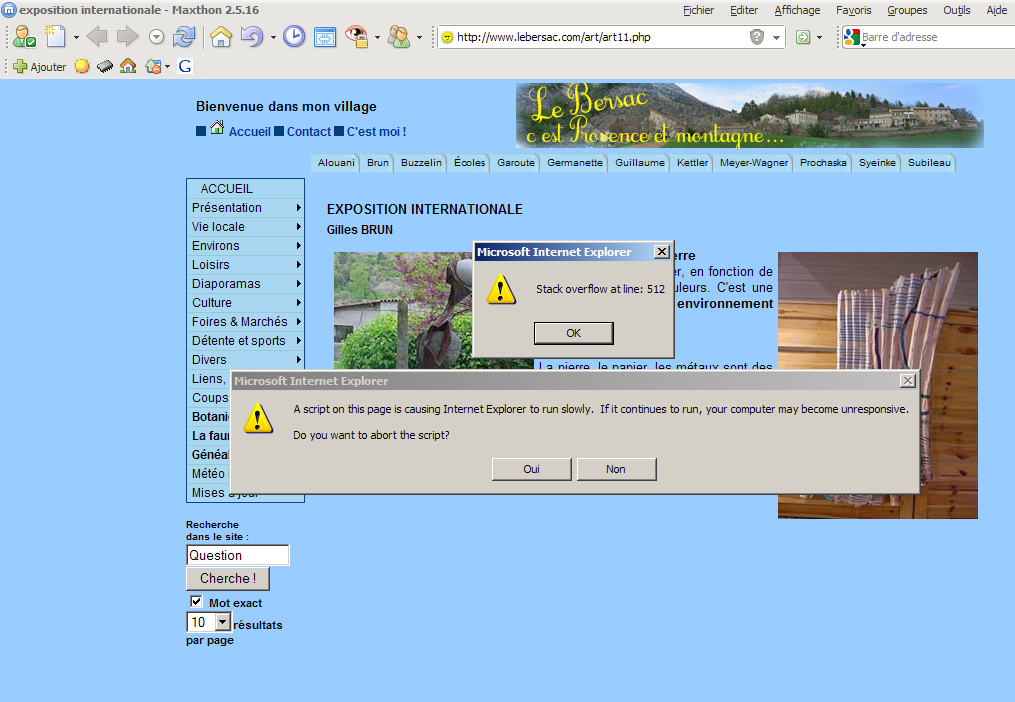Click the Ajouter green plus favorites button
The width and height of the screenshot is (1015, 702).
(x=39, y=67)
